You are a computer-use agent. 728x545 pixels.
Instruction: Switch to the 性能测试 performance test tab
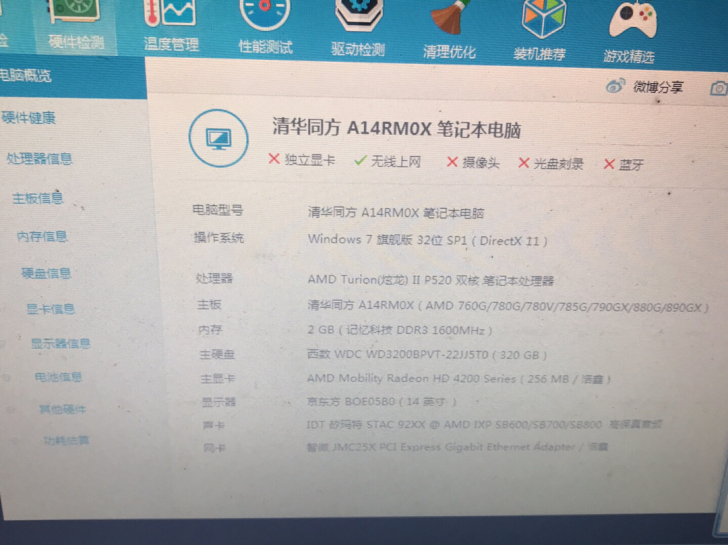[265, 29]
